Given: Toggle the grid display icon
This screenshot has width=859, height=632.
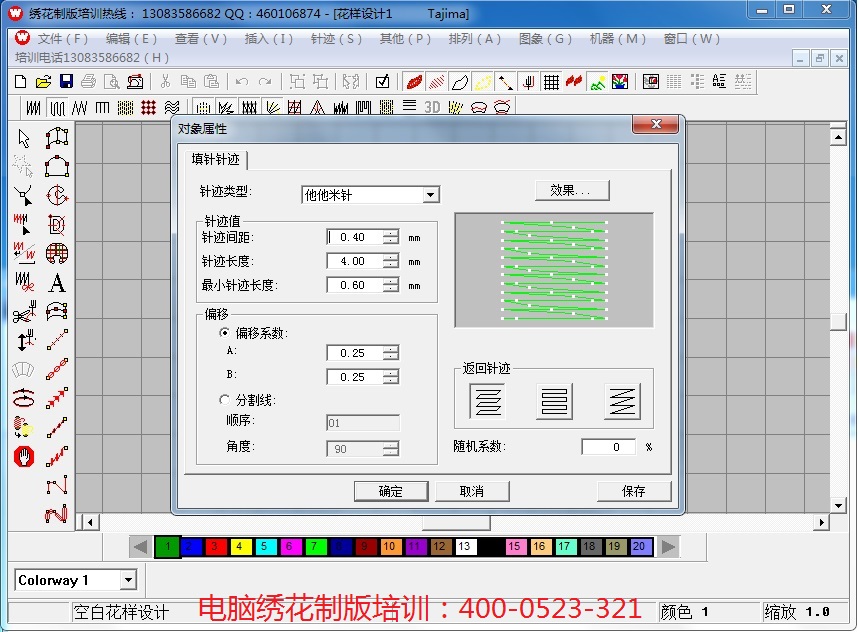Looking at the screenshot, I should 551,81.
